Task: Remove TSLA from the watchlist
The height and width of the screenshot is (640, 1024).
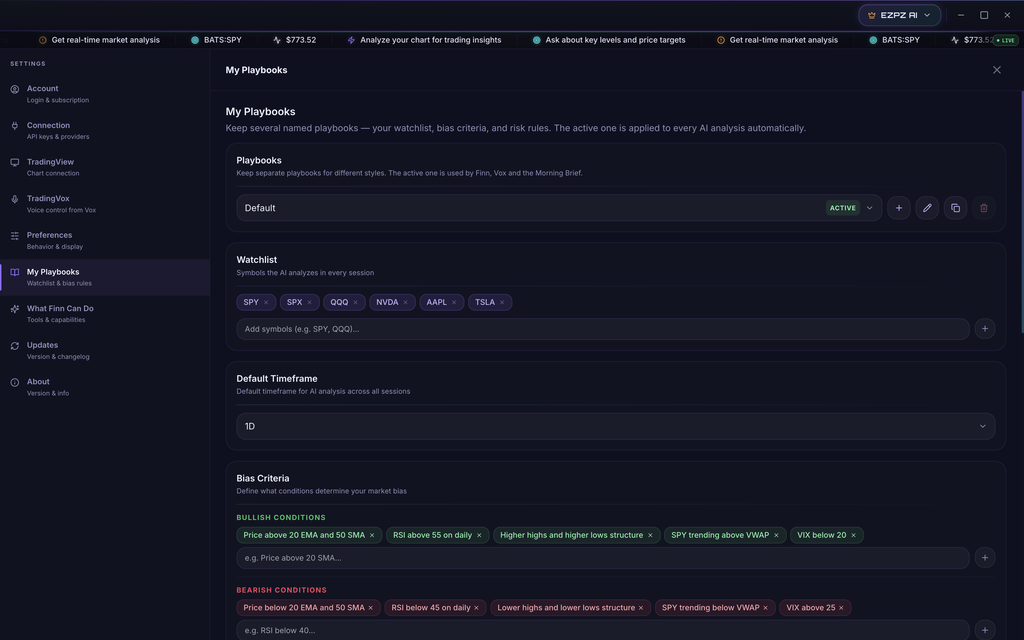Action: [x=502, y=302]
